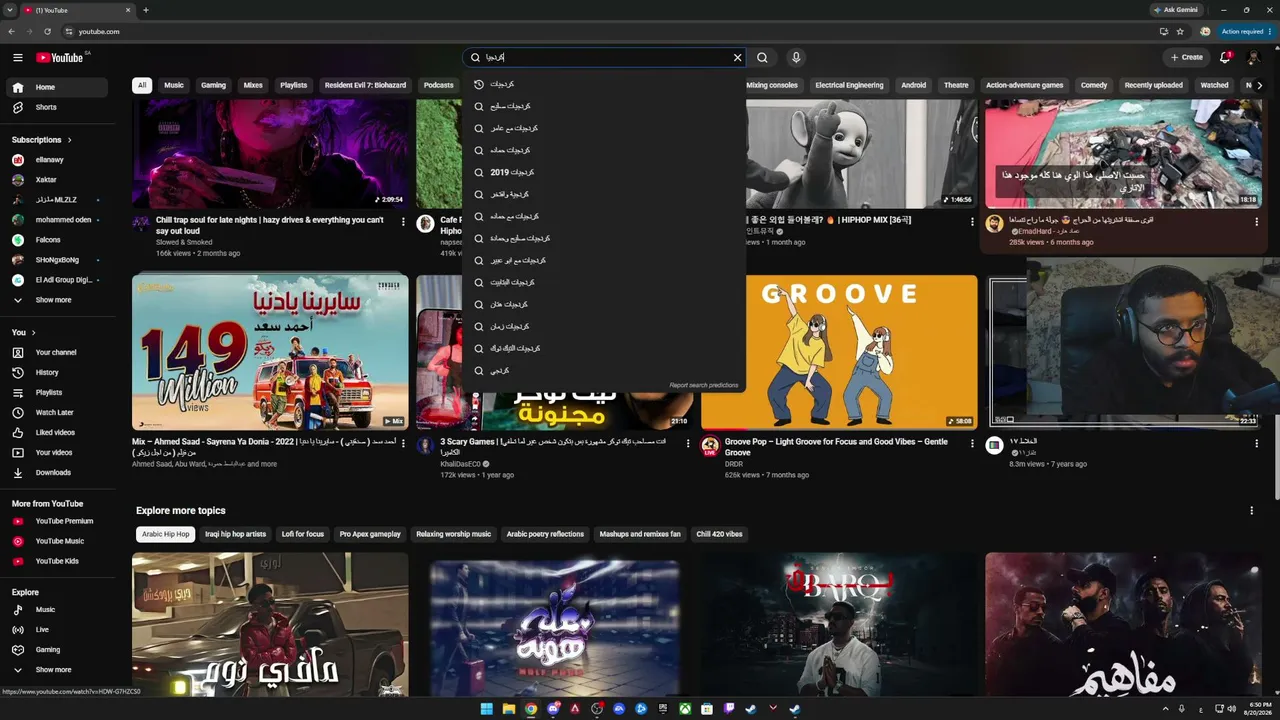
Task: Open Your videos in the sidebar
Action: [x=59, y=452]
